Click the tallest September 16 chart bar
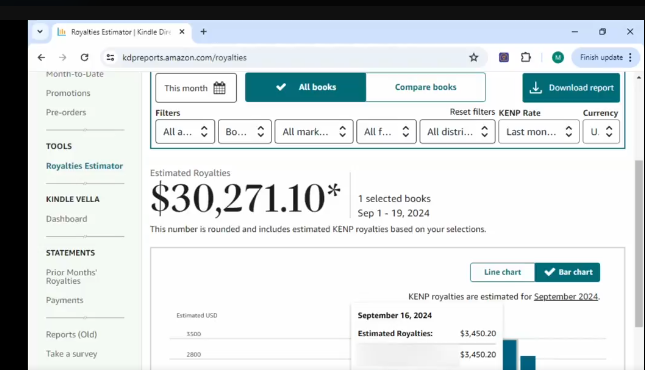Image resolution: width=645 pixels, height=370 pixels. click(510, 355)
